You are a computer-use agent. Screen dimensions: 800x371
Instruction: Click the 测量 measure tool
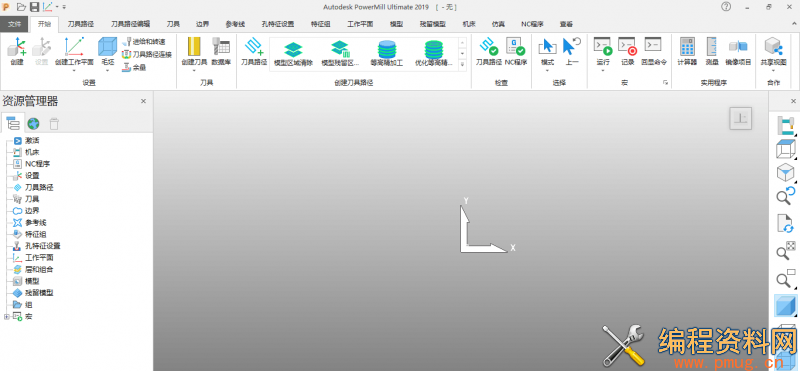712,46
